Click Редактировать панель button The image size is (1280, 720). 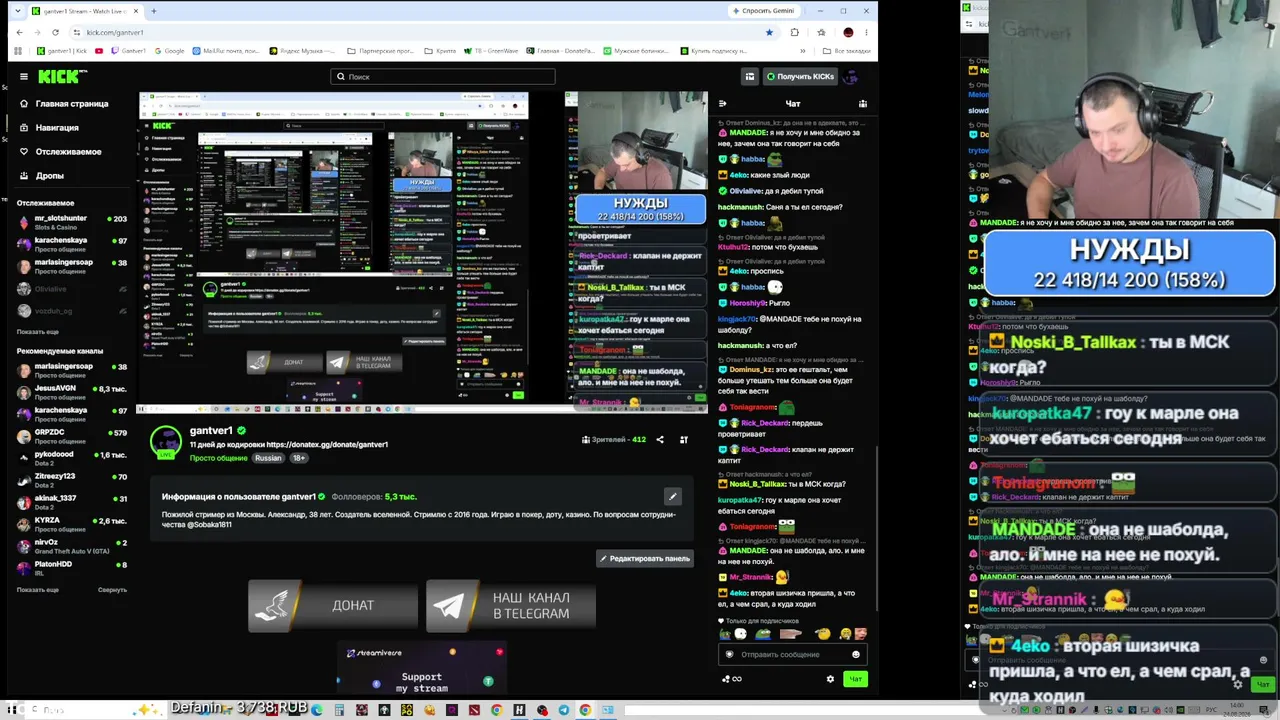[645, 558]
